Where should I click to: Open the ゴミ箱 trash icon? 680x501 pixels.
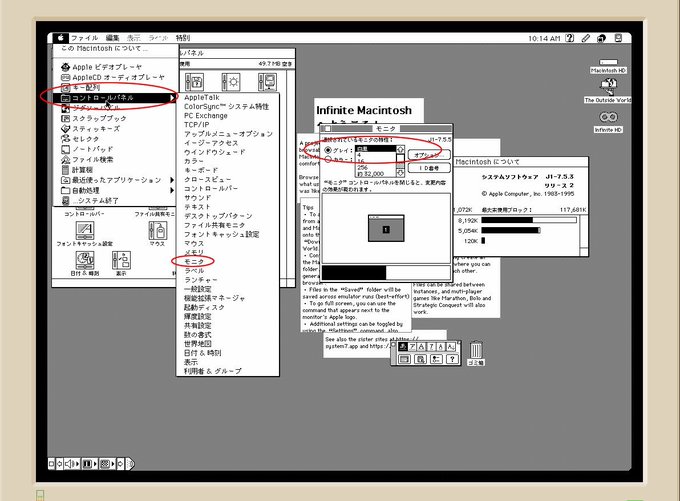[476, 353]
